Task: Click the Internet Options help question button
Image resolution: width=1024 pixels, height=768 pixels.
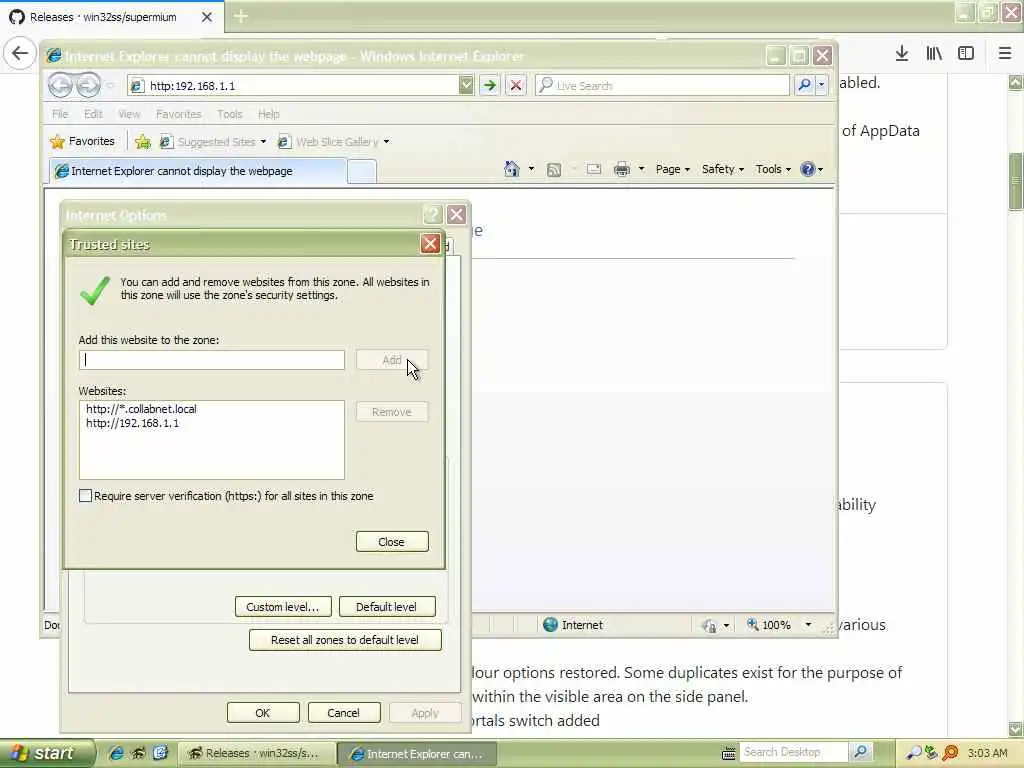Action: [432, 215]
